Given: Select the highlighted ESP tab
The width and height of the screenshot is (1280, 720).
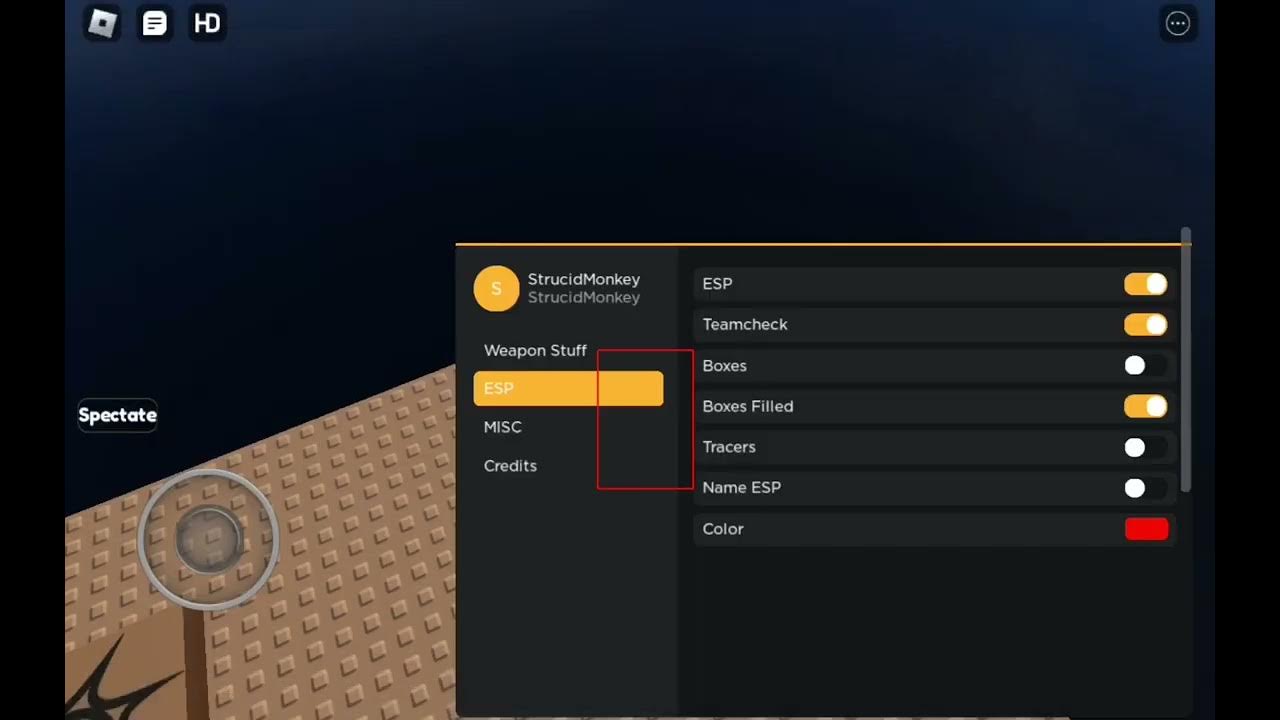Looking at the screenshot, I should (x=568, y=388).
